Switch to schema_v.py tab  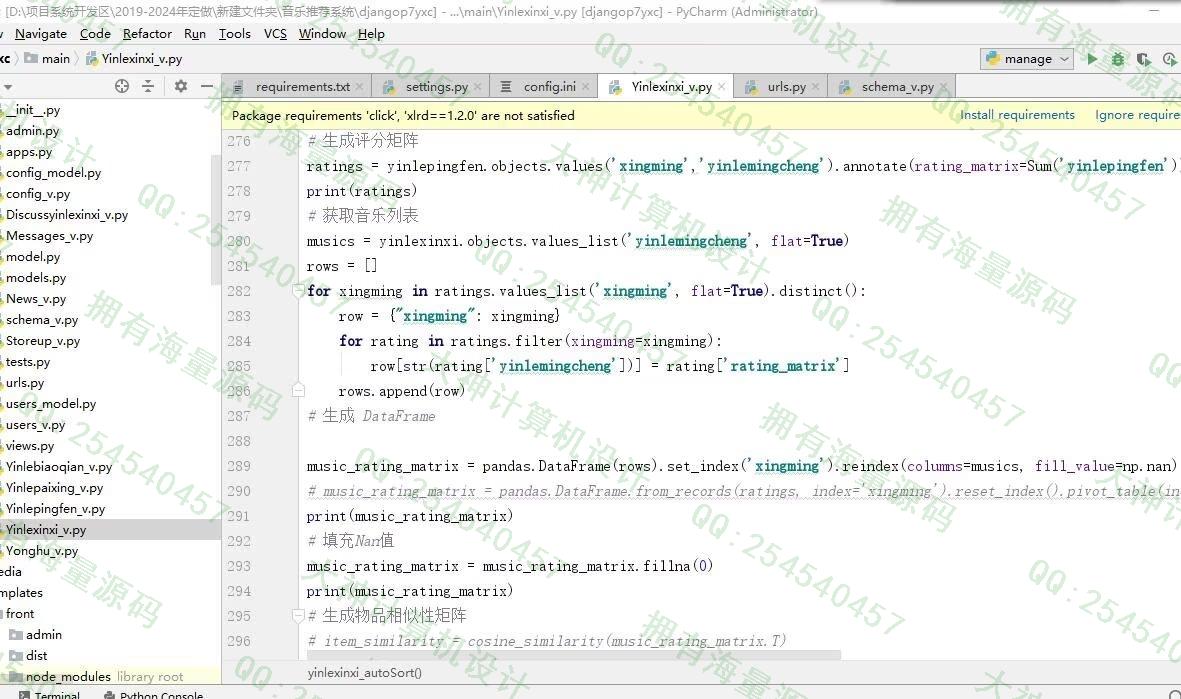[890, 87]
